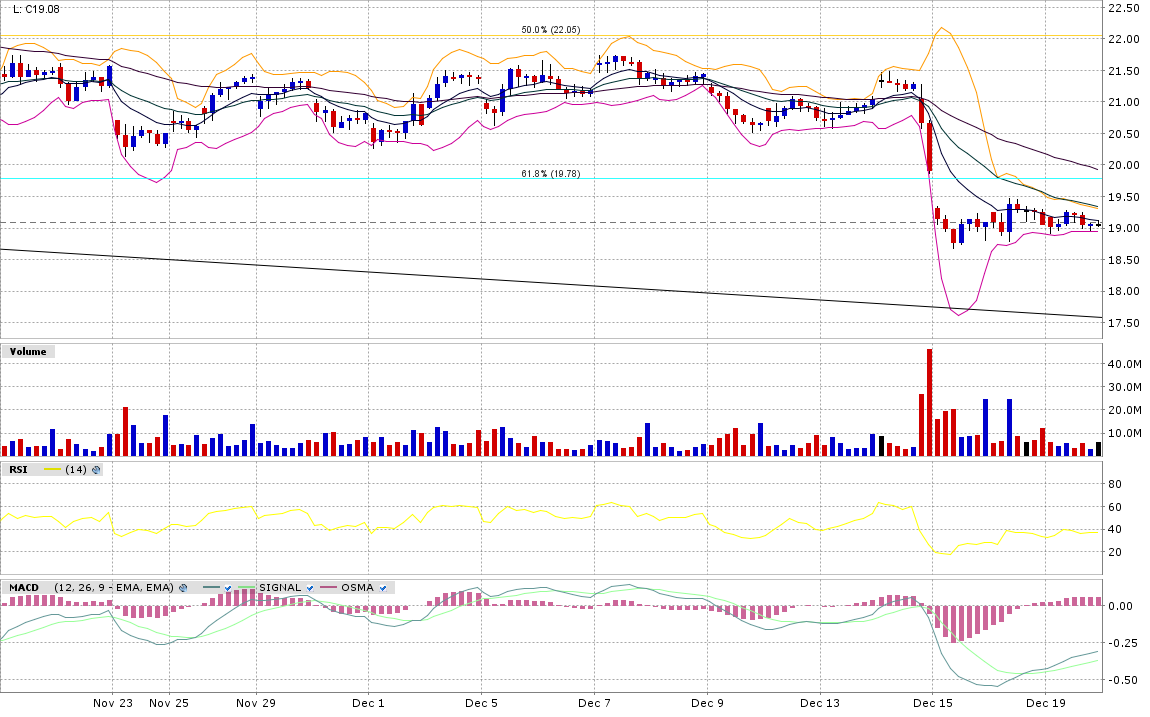Click the 22.50 price axis value

(x=1124, y=8)
